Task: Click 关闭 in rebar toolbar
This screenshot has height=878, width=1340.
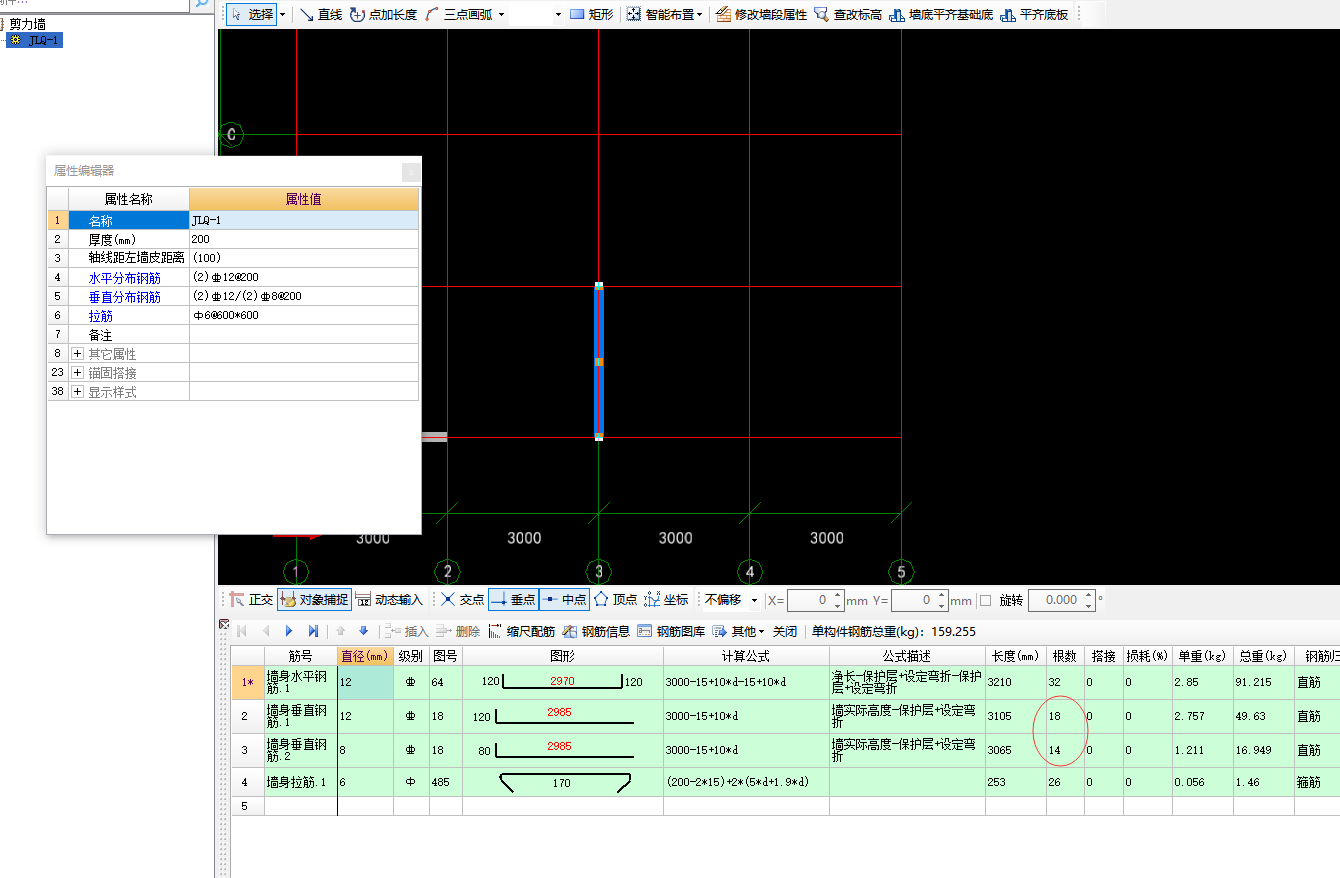Action: pyautogui.click(x=785, y=631)
